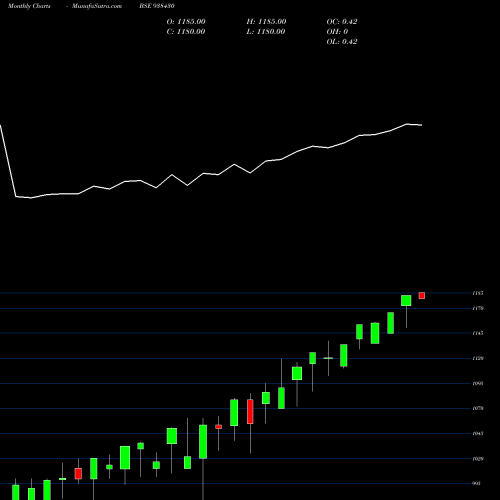Select the 'O: 1185.00' open value
The height and width of the screenshot is (500, 500).
(x=186, y=22)
